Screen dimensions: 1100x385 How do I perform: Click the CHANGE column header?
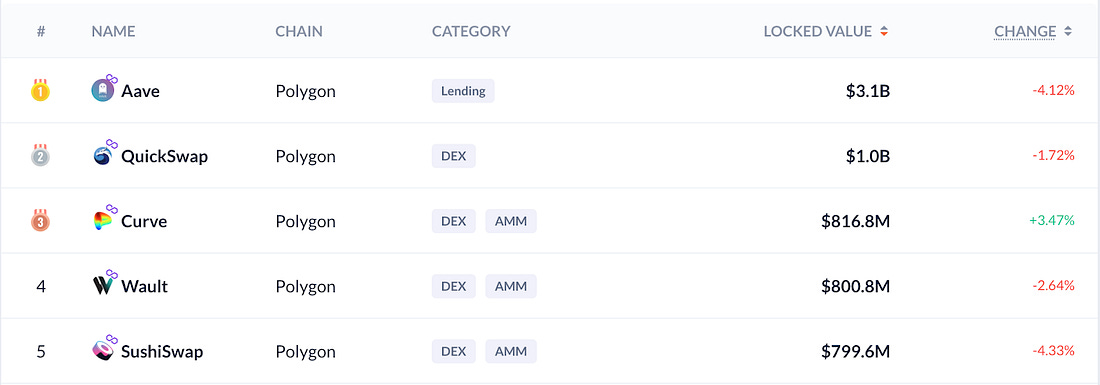[1025, 32]
